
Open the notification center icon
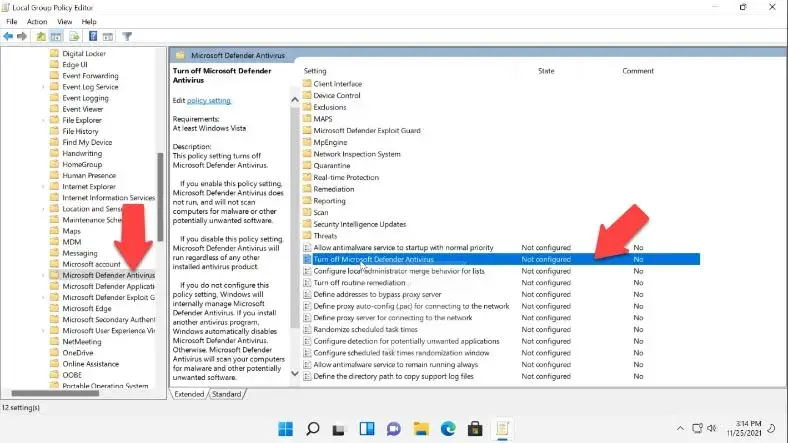pos(771,428)
